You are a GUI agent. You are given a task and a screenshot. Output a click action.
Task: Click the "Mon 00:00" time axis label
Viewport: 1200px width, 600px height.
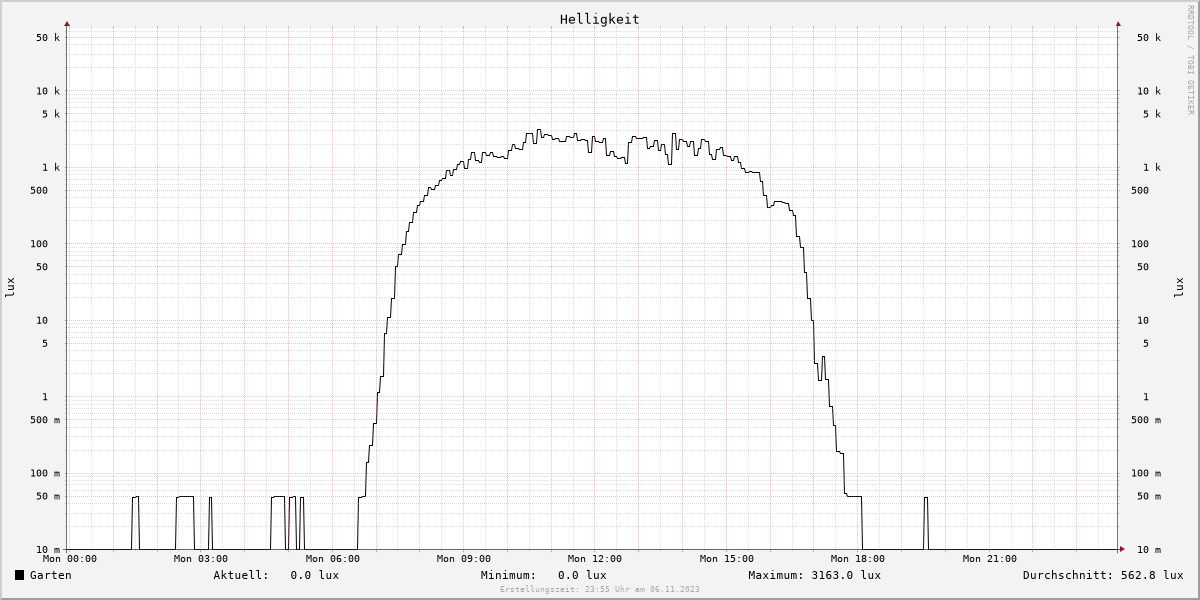(x=70, y=559)
